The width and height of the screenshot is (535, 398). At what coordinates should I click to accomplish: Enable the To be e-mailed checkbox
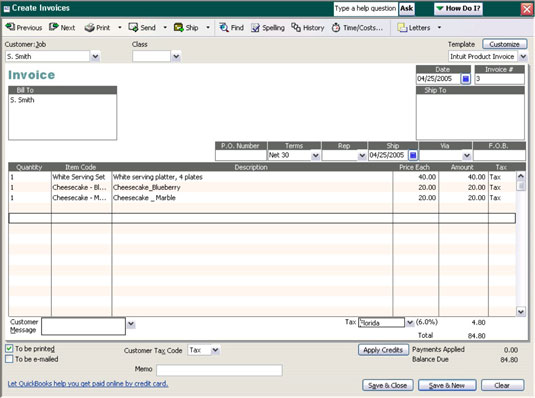pyautogui.click(x=9, y=359)
